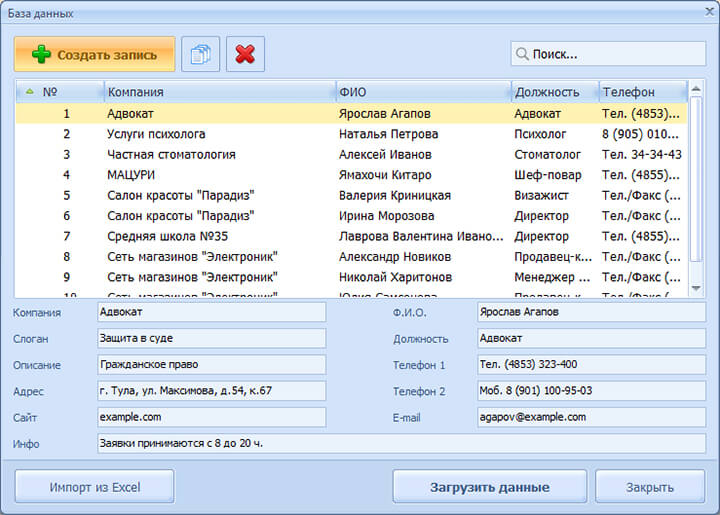Click the E-mail field with agapov@example.com
Image resolution: width=720 pixels, height=515 pixels.
[590, 417]
